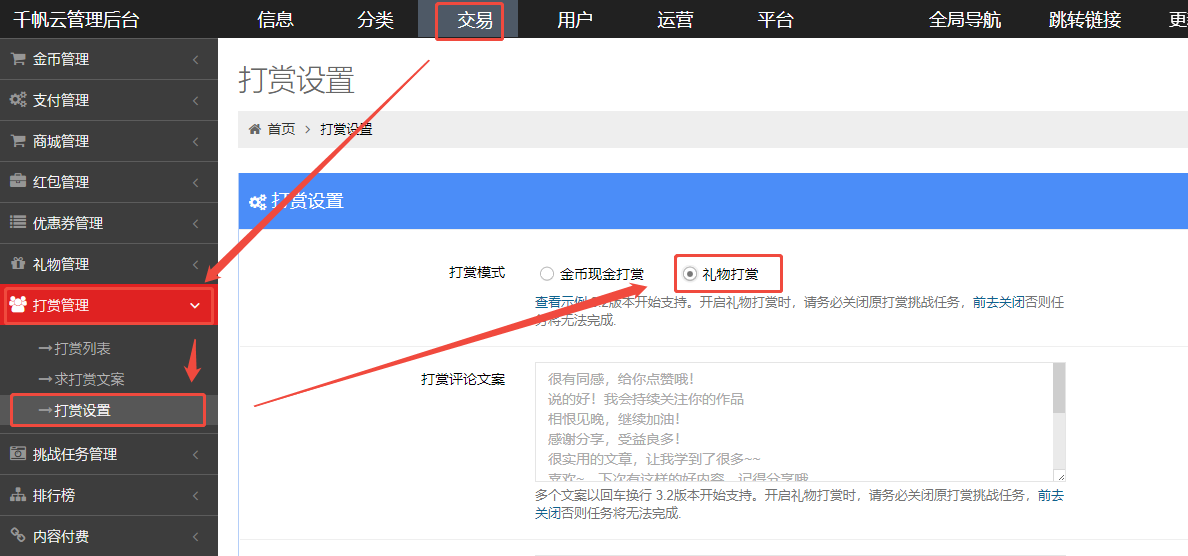Open the 信息 top menu
Image resolution: width=1188 pixels, height=556 pixels.
(276, 20)
